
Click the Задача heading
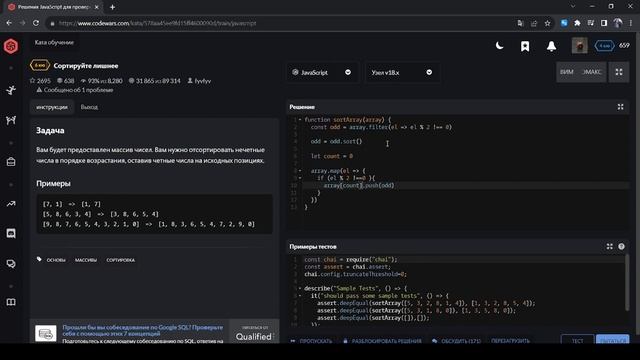(50, 131)
